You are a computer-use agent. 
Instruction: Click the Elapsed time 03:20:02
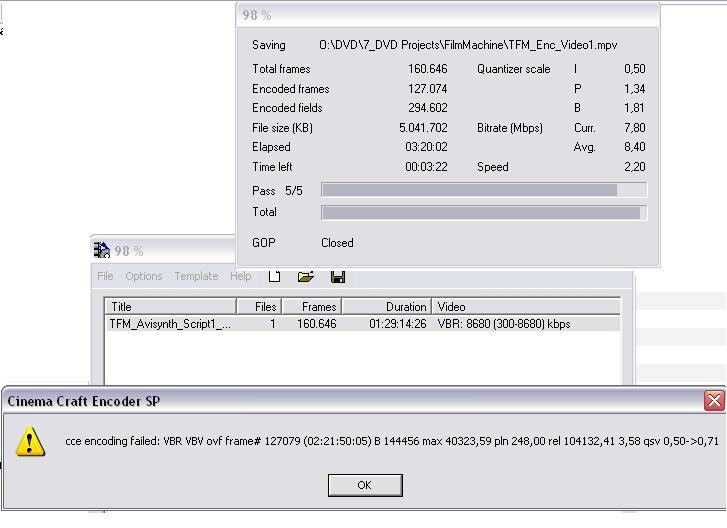(x=426, y=147)
